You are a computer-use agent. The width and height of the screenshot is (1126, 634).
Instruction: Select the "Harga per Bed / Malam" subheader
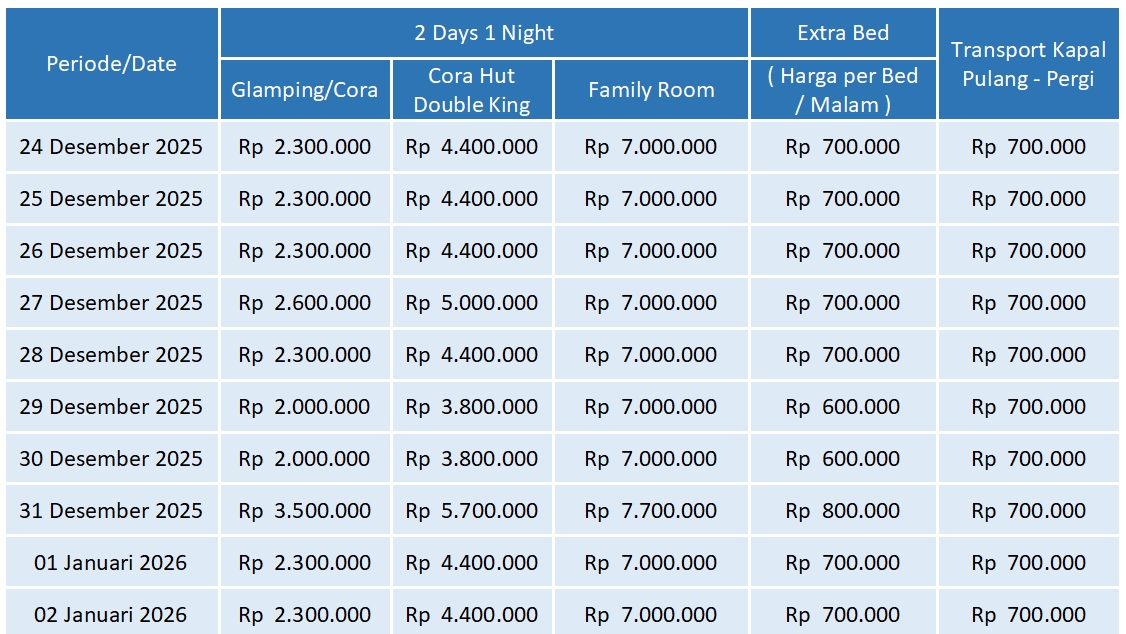point(843,90)
